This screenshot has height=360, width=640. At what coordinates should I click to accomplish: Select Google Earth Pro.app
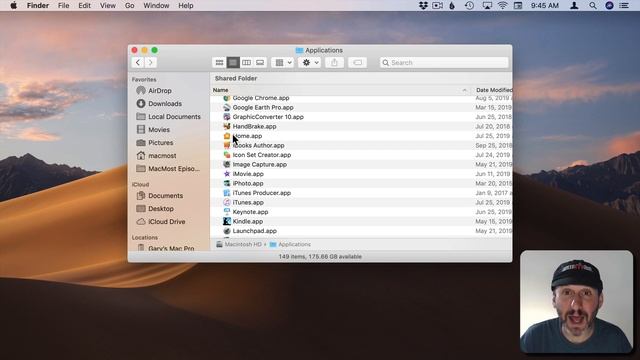pos(263,107)
